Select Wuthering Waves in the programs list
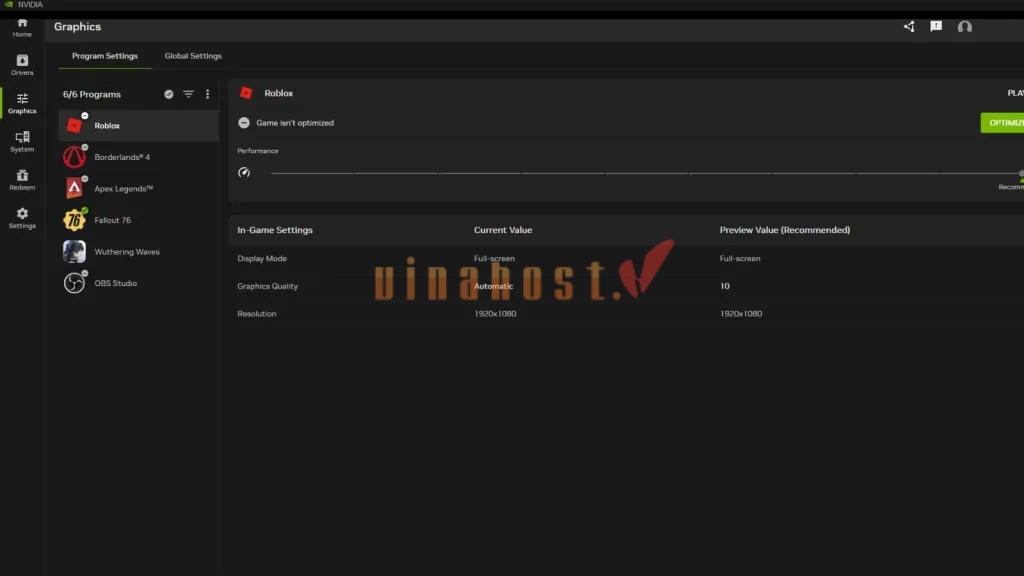The width and height of the screenshot is (1024, 576). [138, 251]
